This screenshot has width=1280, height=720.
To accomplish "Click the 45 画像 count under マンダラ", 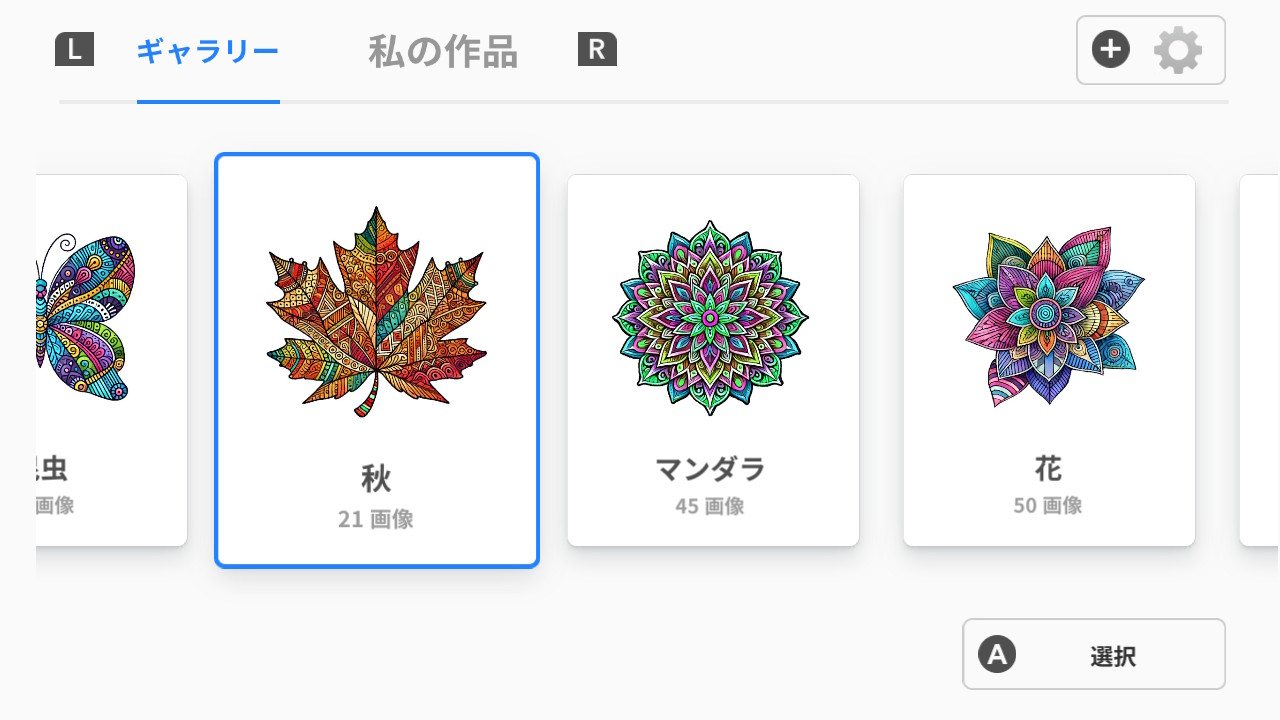I will 713,505.
